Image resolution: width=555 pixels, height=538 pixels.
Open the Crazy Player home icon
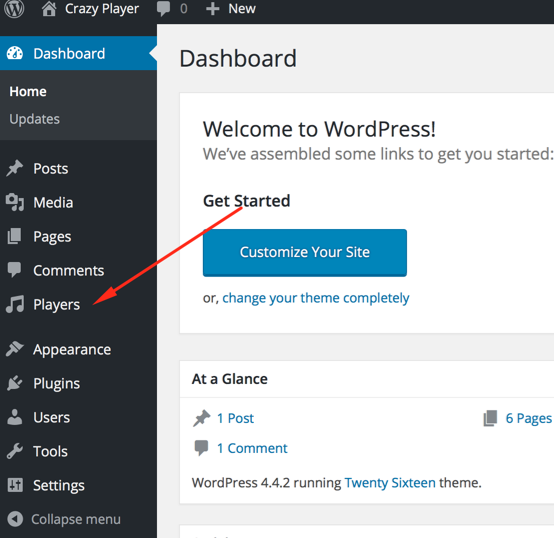49,8
